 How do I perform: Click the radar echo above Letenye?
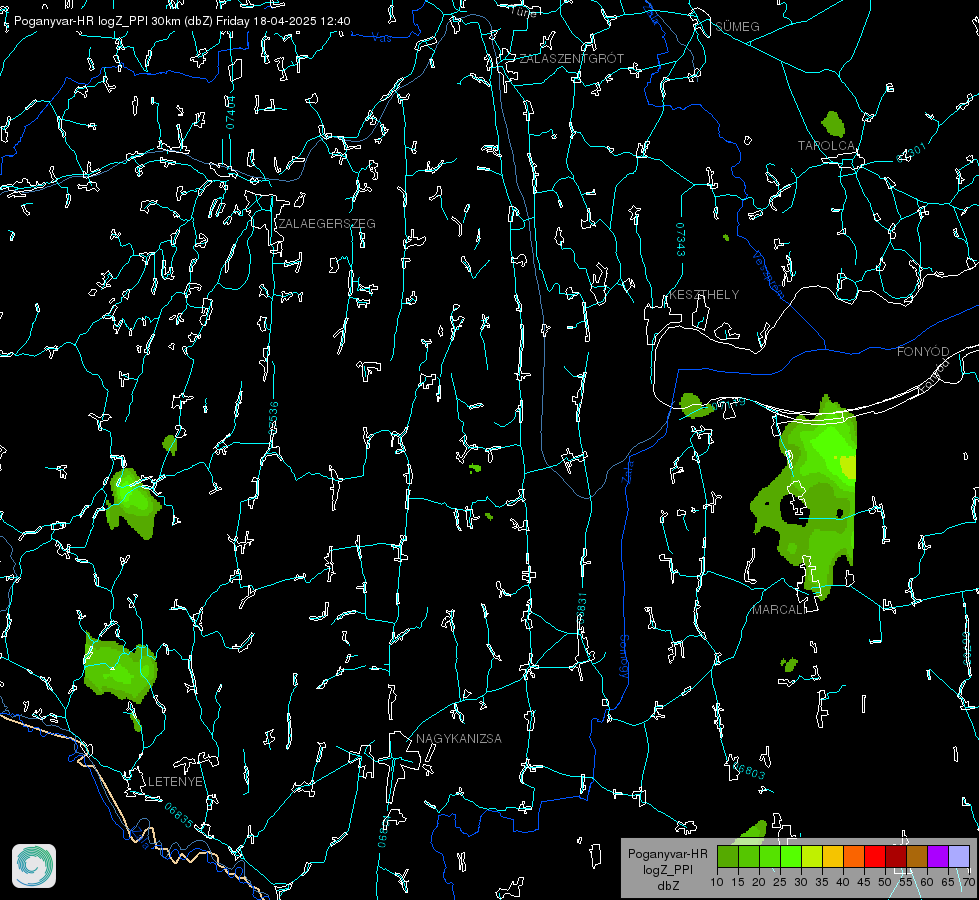click(120, 668)
